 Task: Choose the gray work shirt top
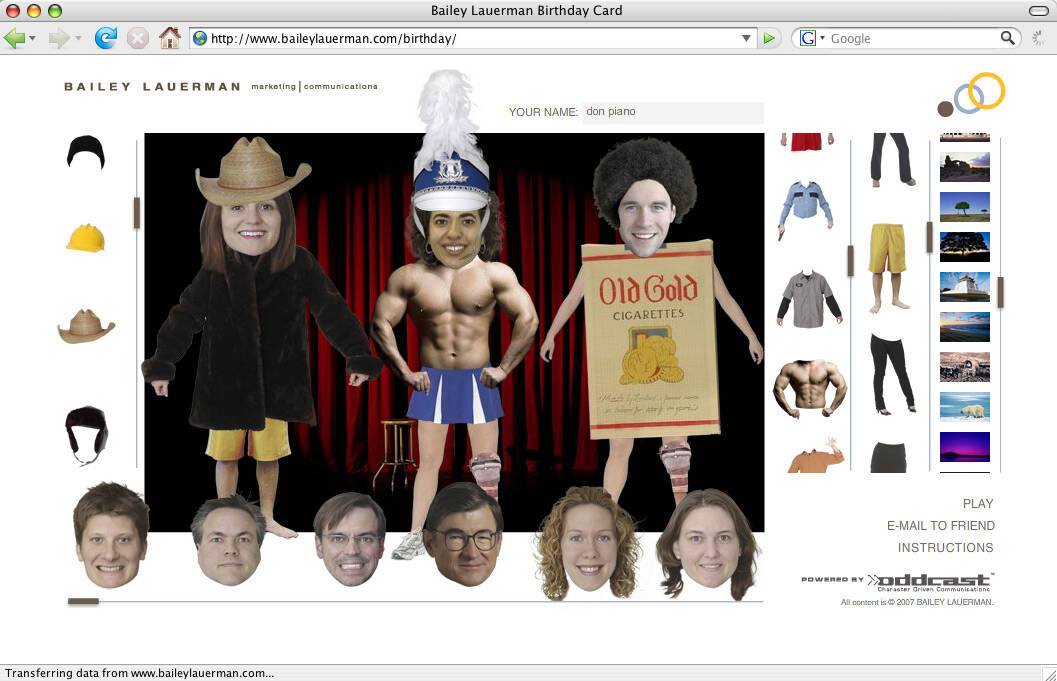[x=809, y=299]
